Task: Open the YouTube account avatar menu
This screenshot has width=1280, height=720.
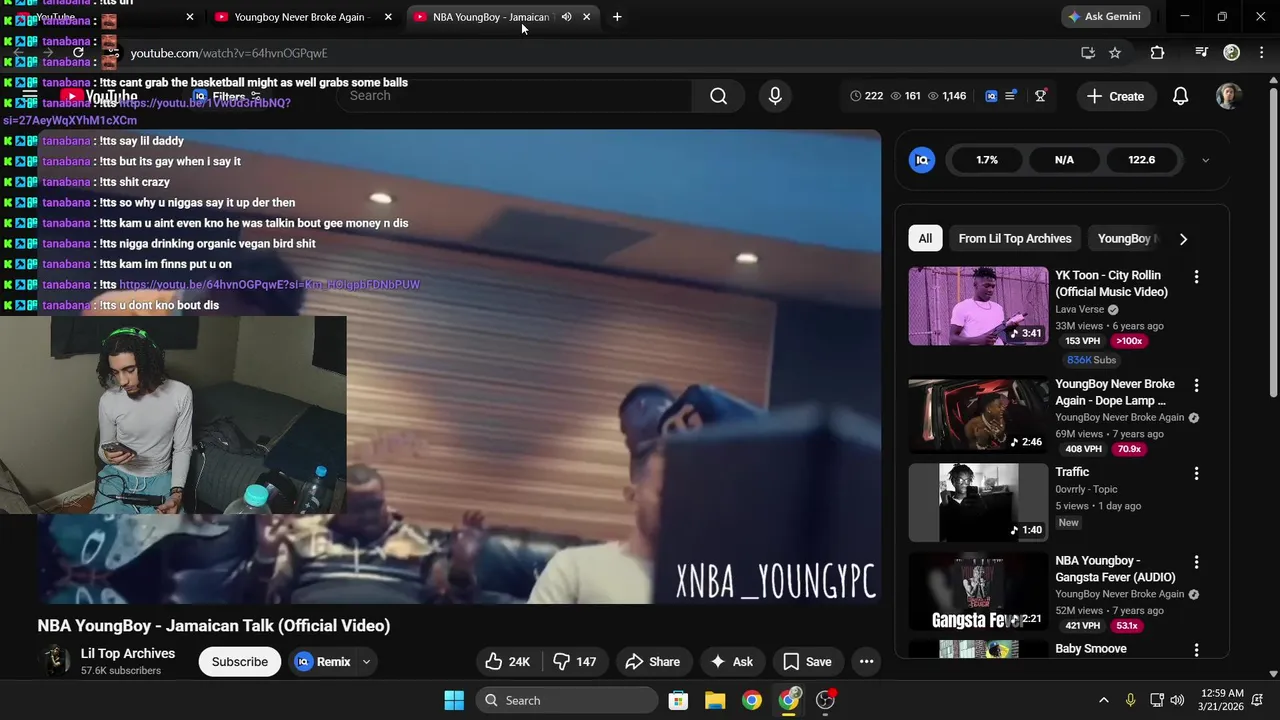Action: [1229, 96]
